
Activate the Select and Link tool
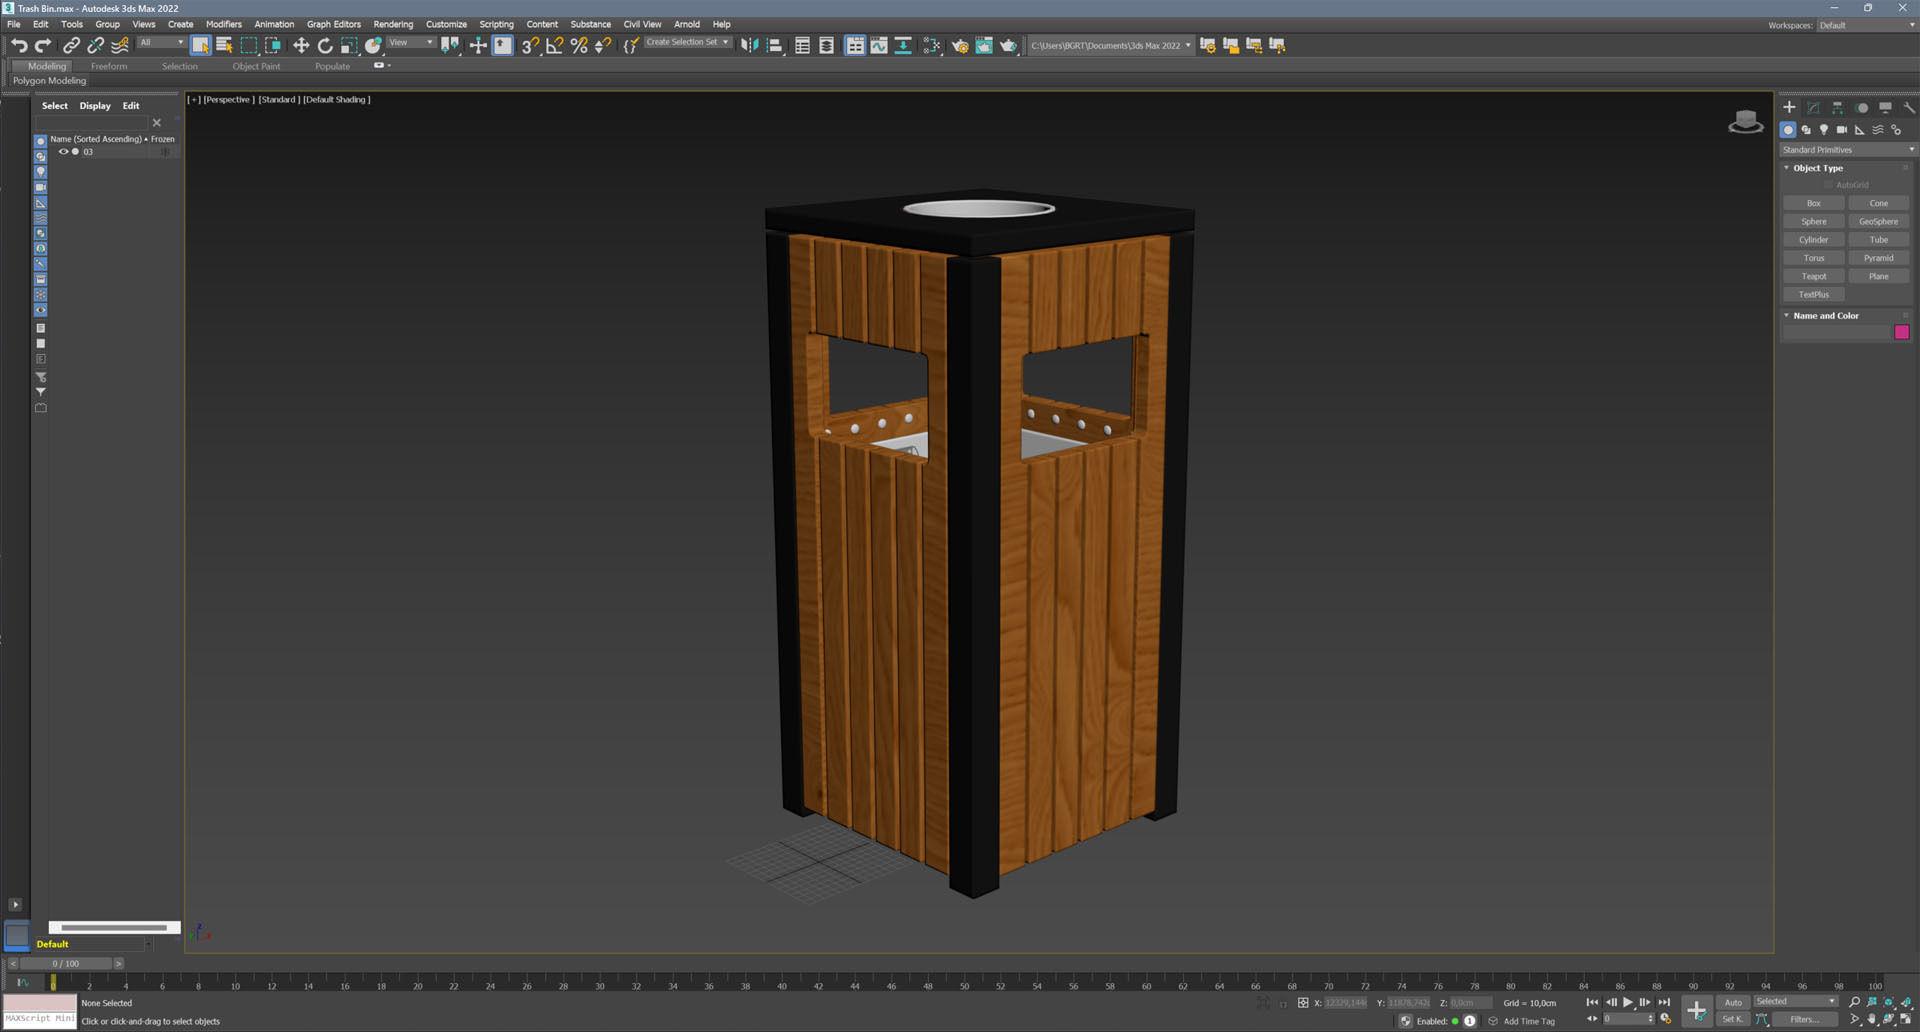(x=71, y=45)
